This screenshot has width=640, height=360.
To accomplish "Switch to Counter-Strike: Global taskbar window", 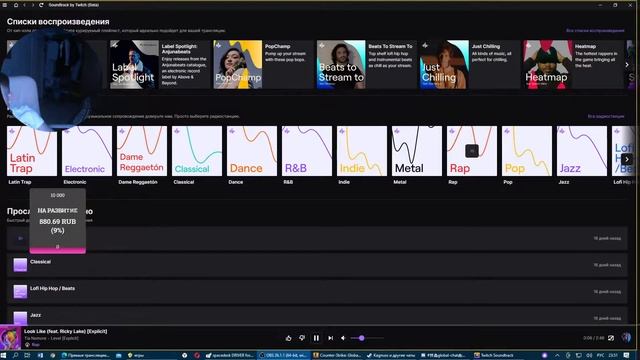I will pos(337,356).
